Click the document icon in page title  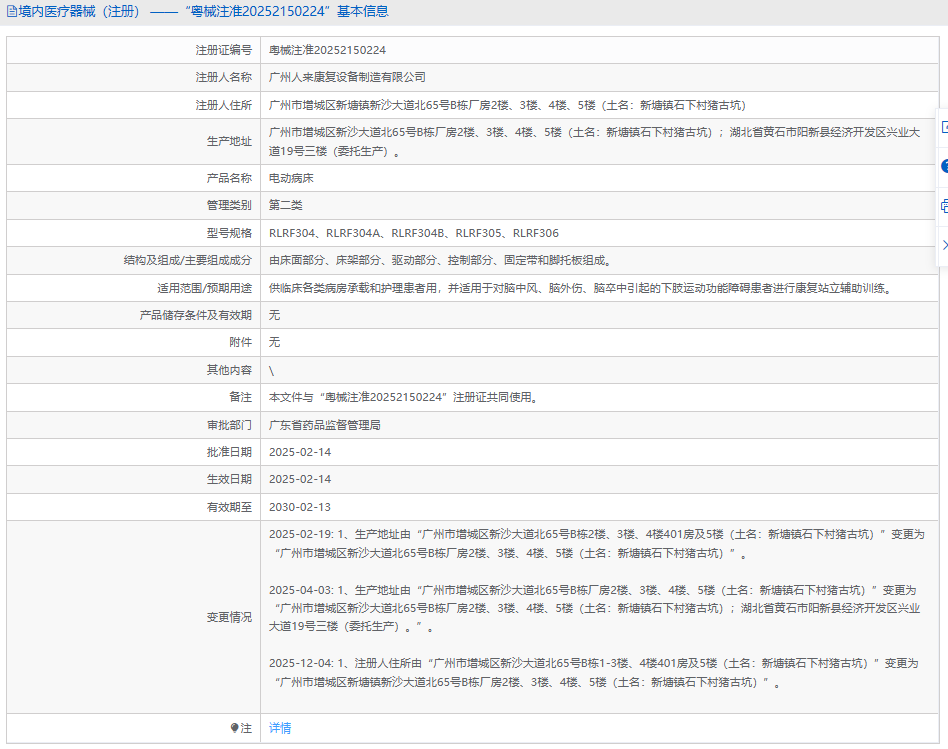[x=11, y=11]
